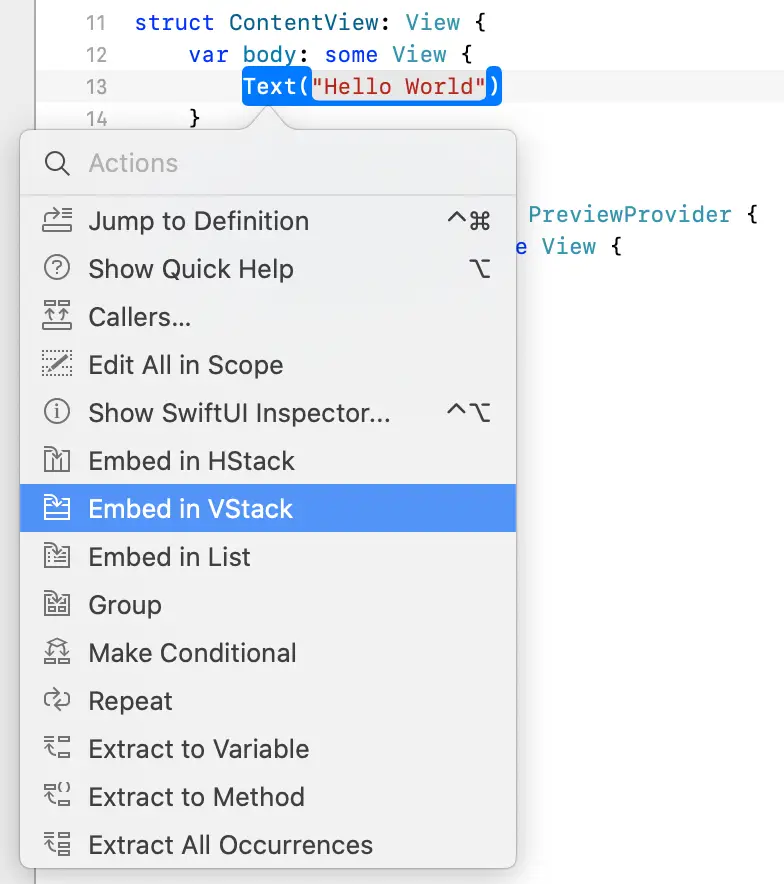Click the "Hello World" string literal
The image size is (784, 884).
[x=398, y=86]
